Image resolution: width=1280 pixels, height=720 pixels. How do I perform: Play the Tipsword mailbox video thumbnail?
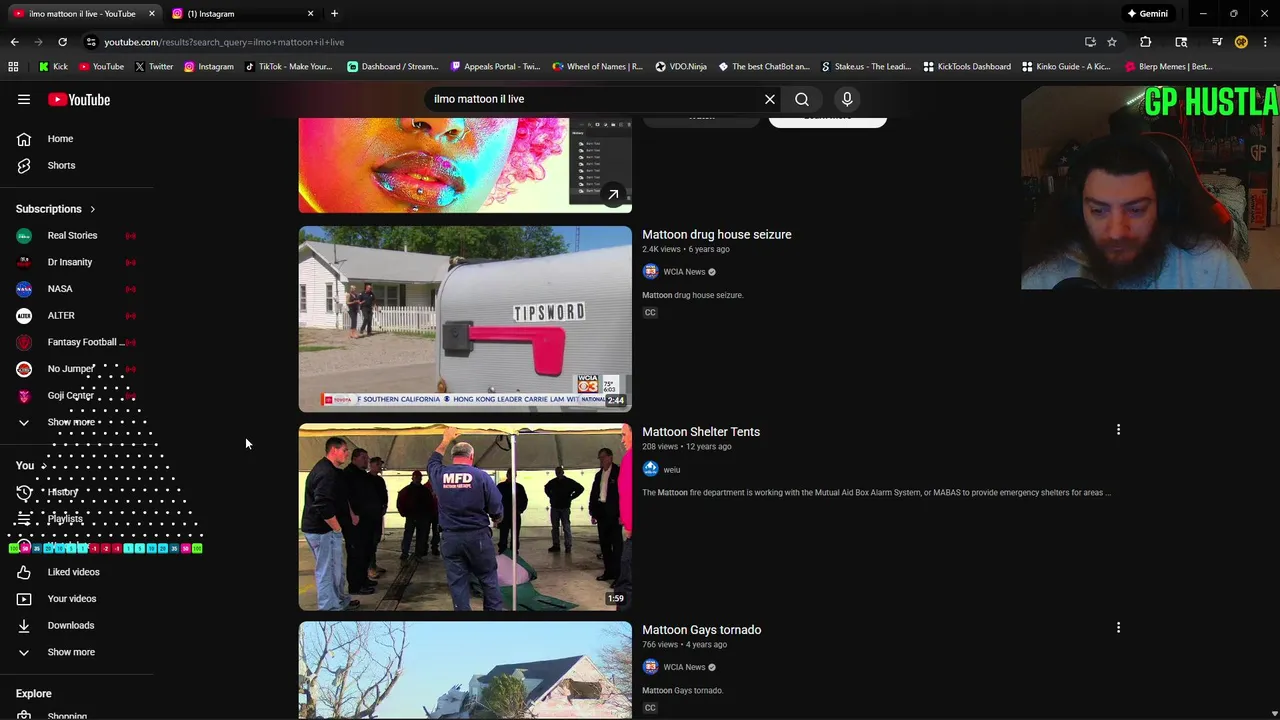(465, 318)
